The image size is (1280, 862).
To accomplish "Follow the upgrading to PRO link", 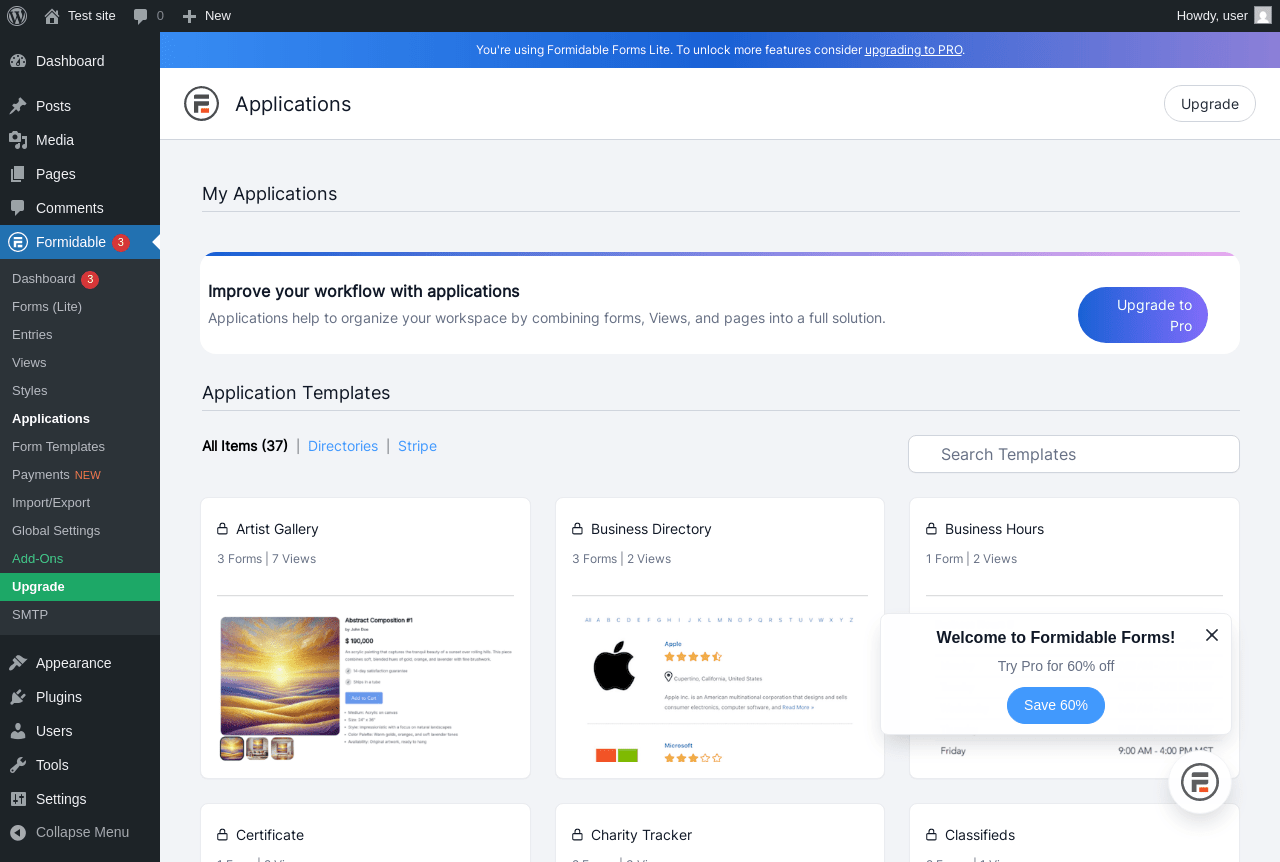I will pyautogui.click(x=914, y=50).
